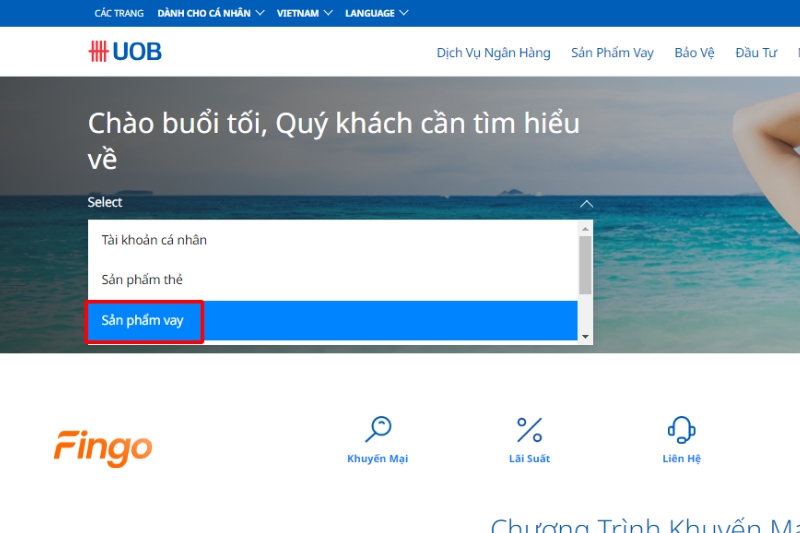The height and width of the screenshot is (533, 800).
Task: Expand the VIETNAM country dropdown
Action: click(x=305, y=13)
